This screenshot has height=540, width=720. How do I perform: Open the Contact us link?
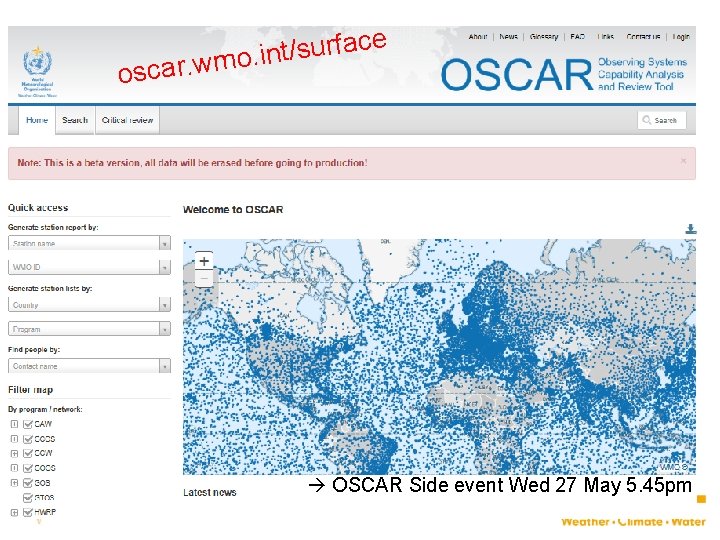pos(643,37)
